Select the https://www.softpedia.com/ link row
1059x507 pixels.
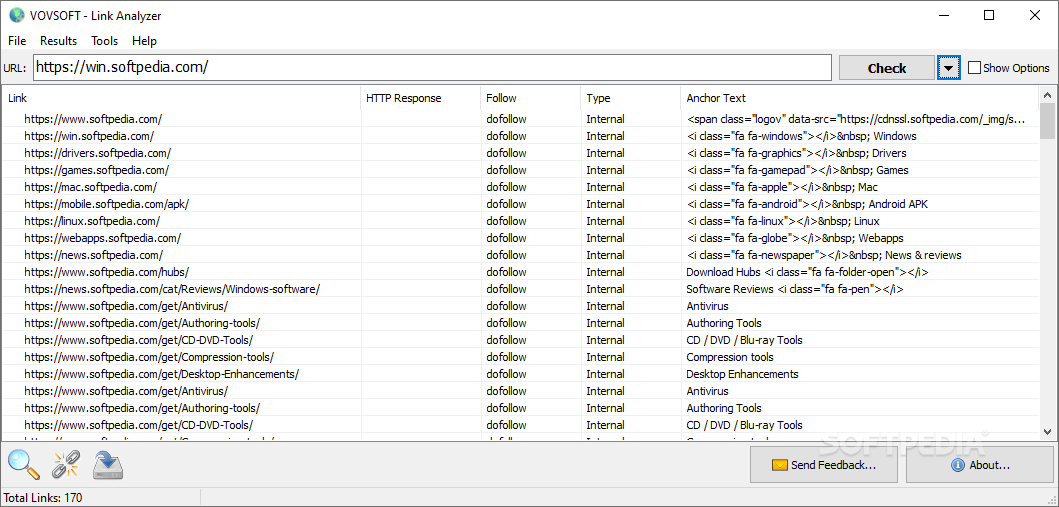click(520, 119)
